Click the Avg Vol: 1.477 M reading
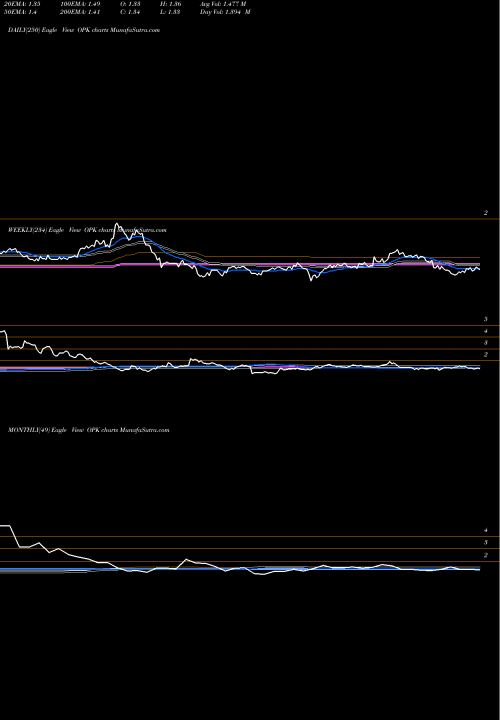Screen dimensions: 500x720 click(x=223, y=4)
